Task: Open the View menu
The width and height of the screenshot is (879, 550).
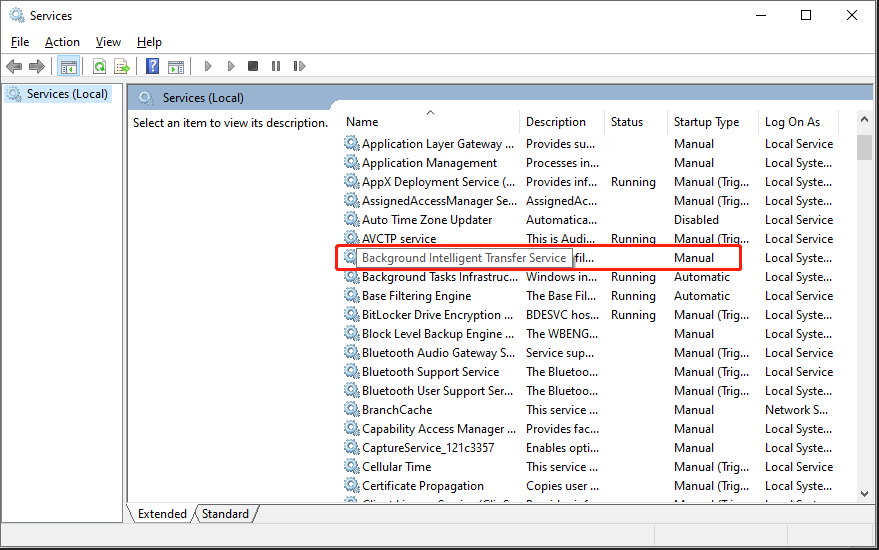Action: coord(108,42)
